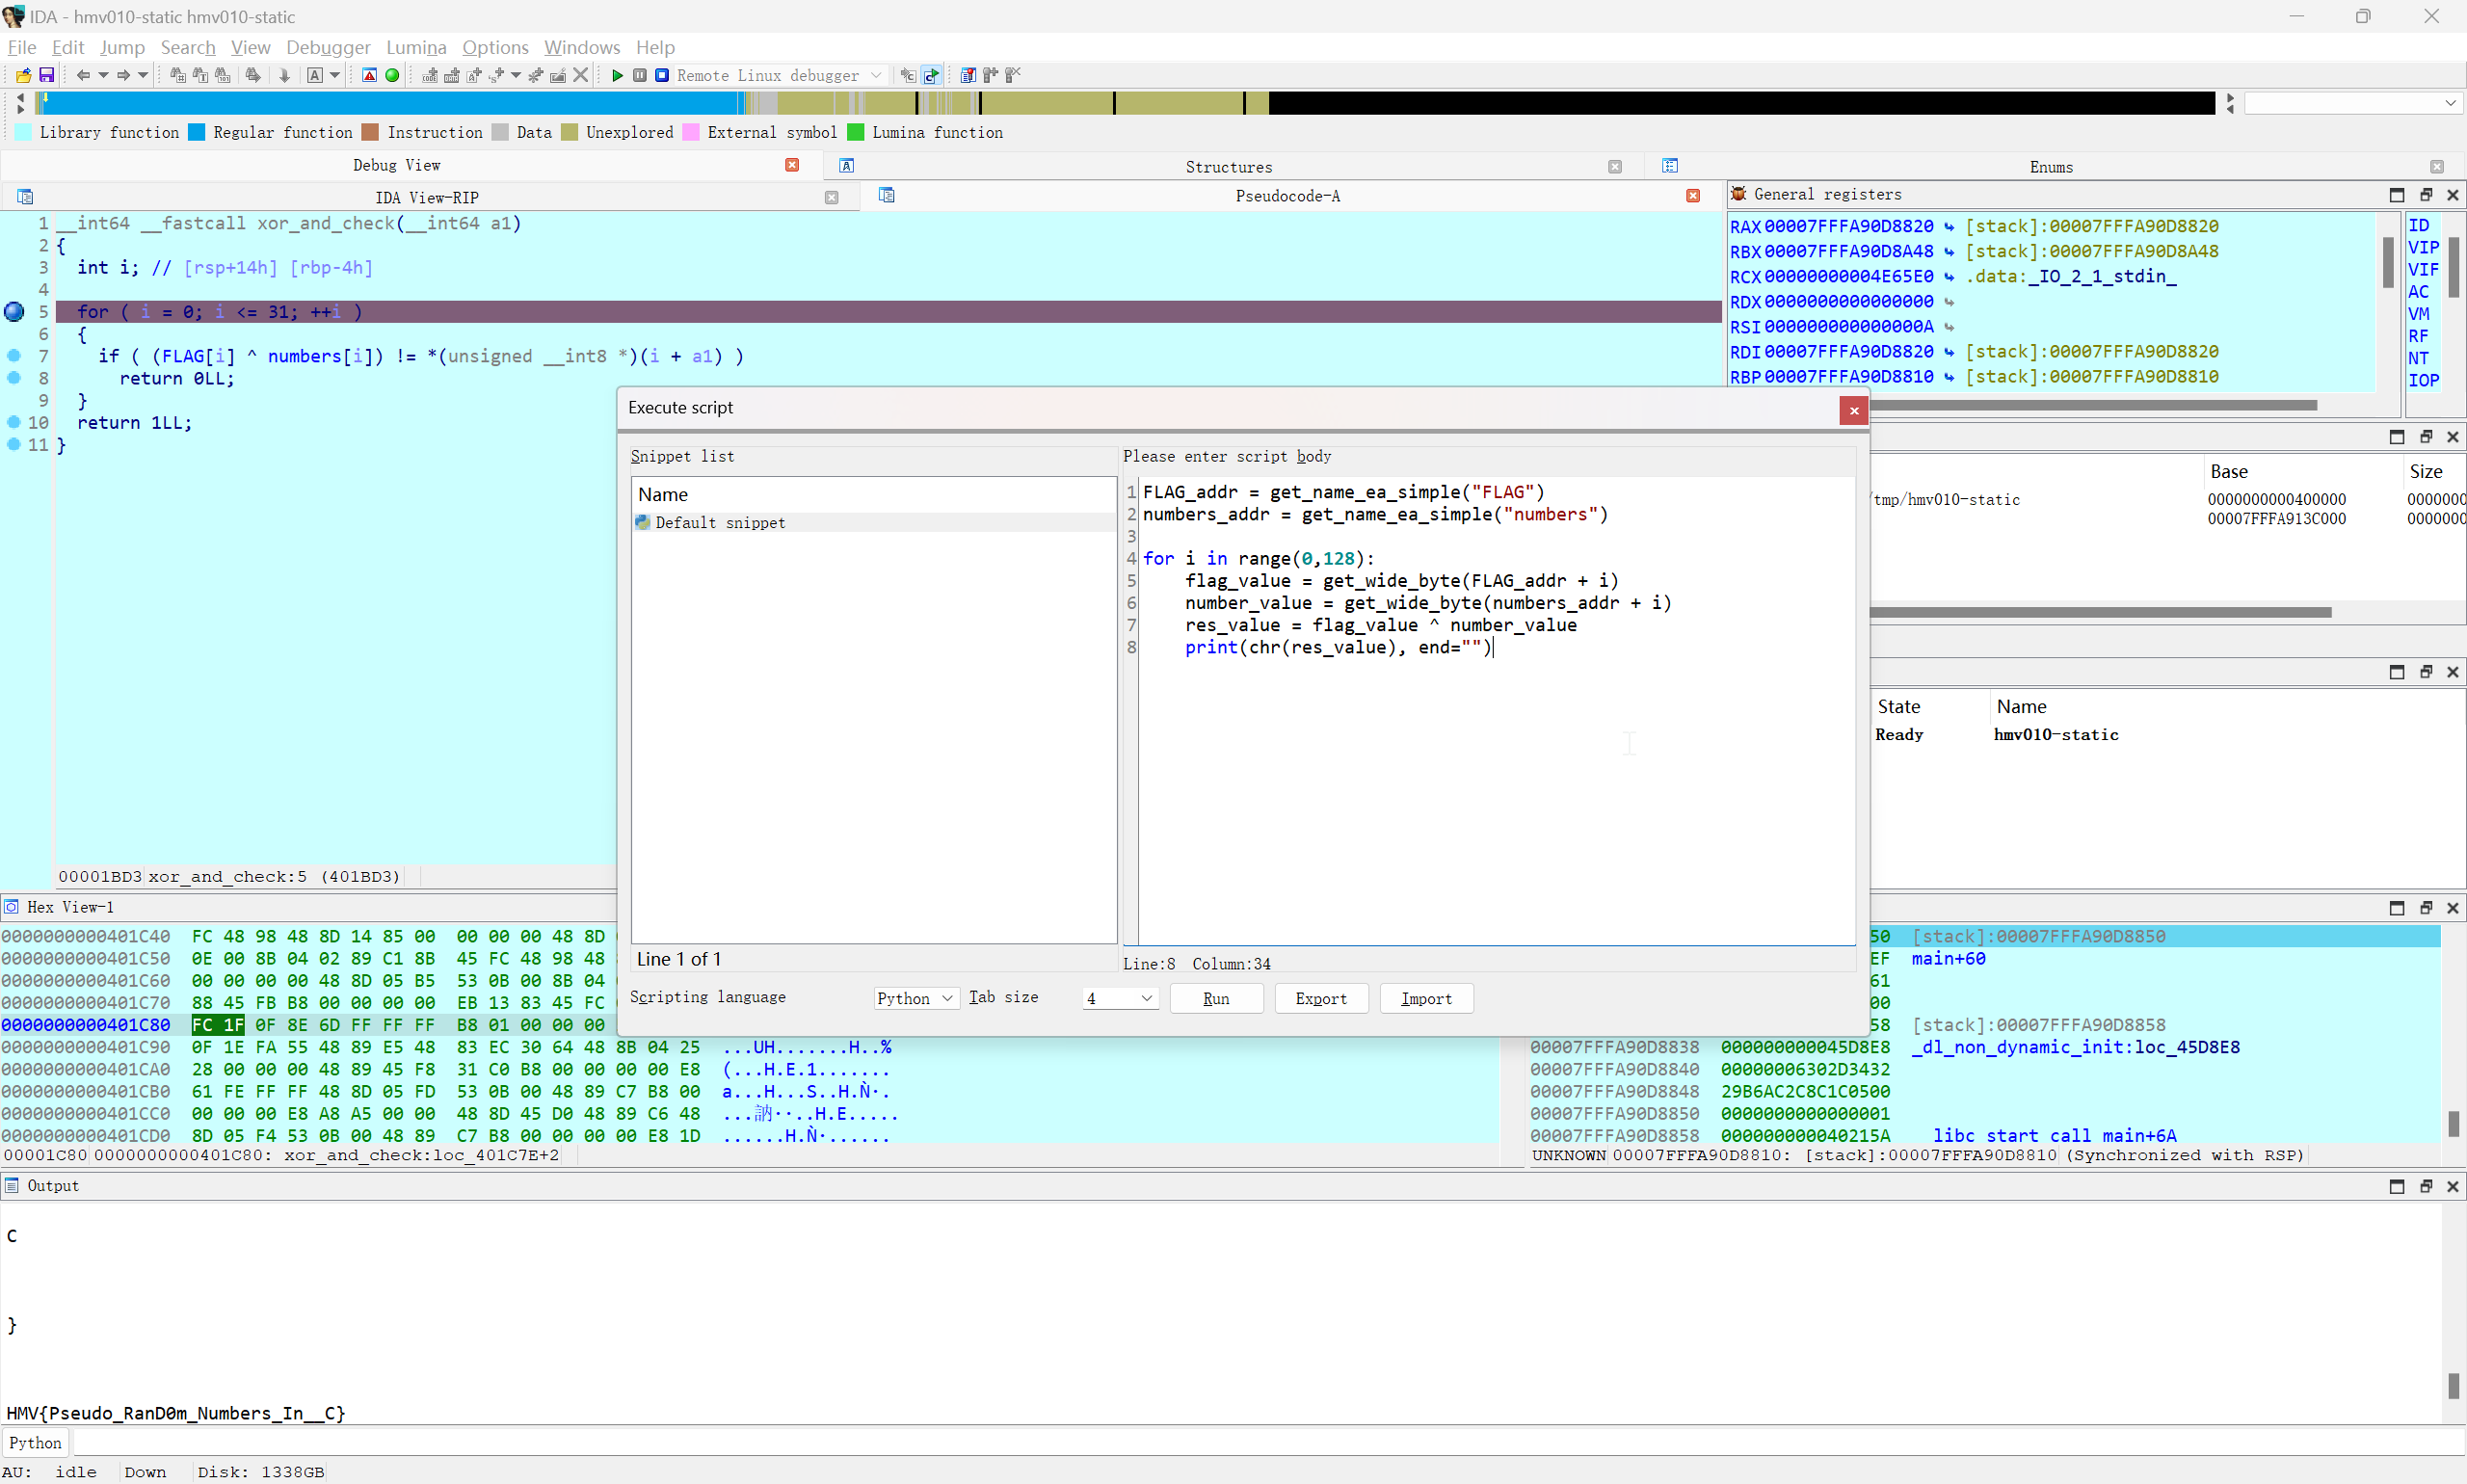Open the Tab size dropdown
Image resolution: width=2467 pixels, height=1484 pixels.
point(1120,997)
